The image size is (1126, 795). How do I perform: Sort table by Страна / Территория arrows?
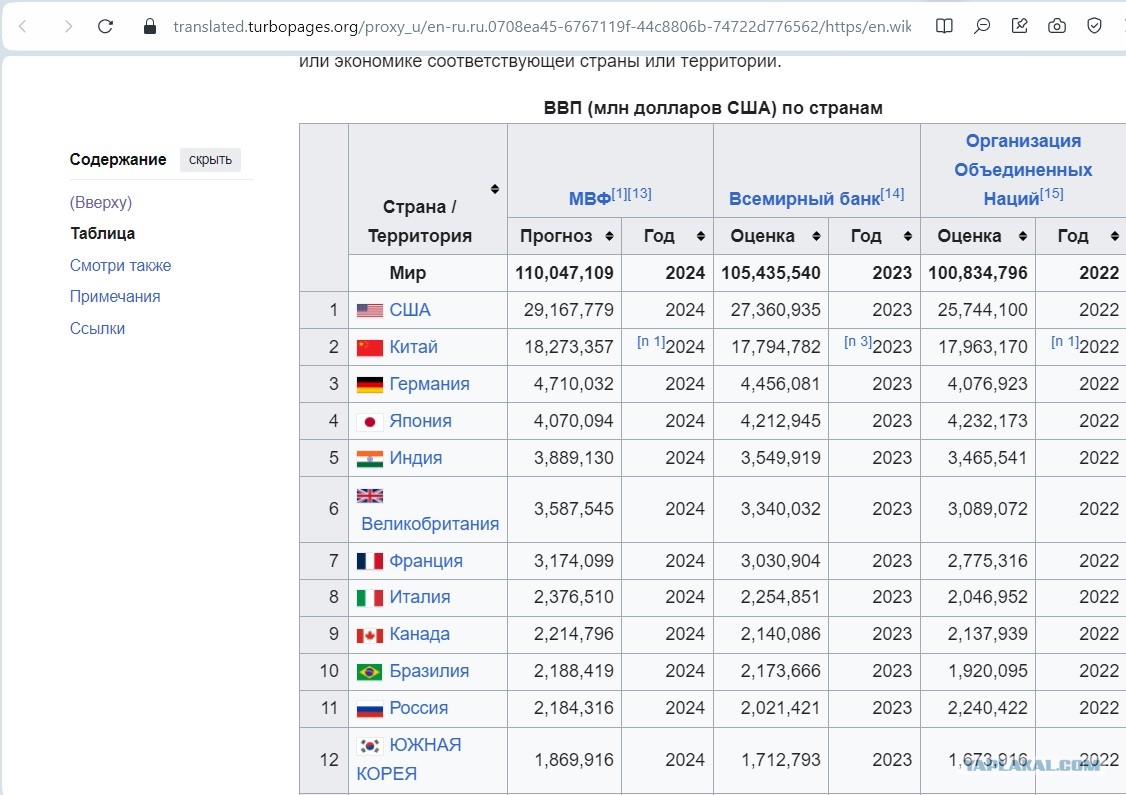495,189
